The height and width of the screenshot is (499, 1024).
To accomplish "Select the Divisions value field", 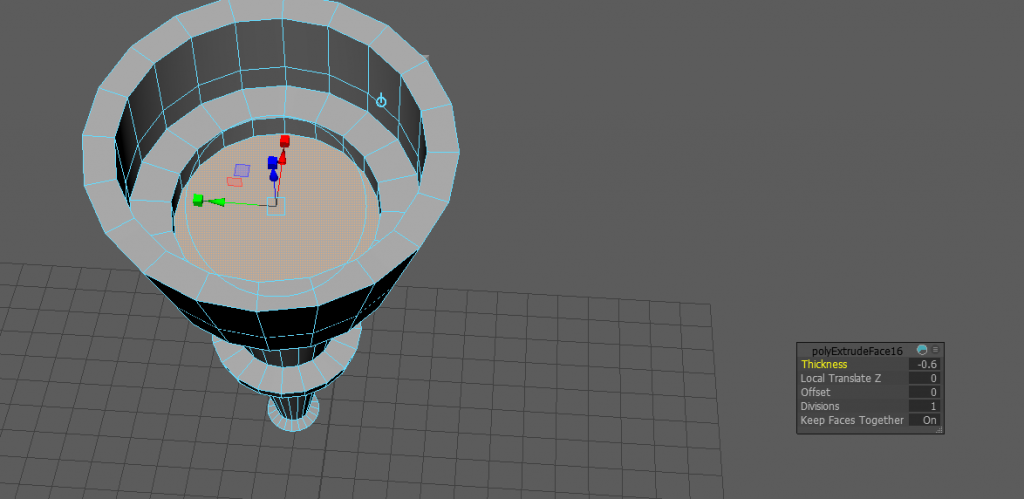I will (924, 406).
